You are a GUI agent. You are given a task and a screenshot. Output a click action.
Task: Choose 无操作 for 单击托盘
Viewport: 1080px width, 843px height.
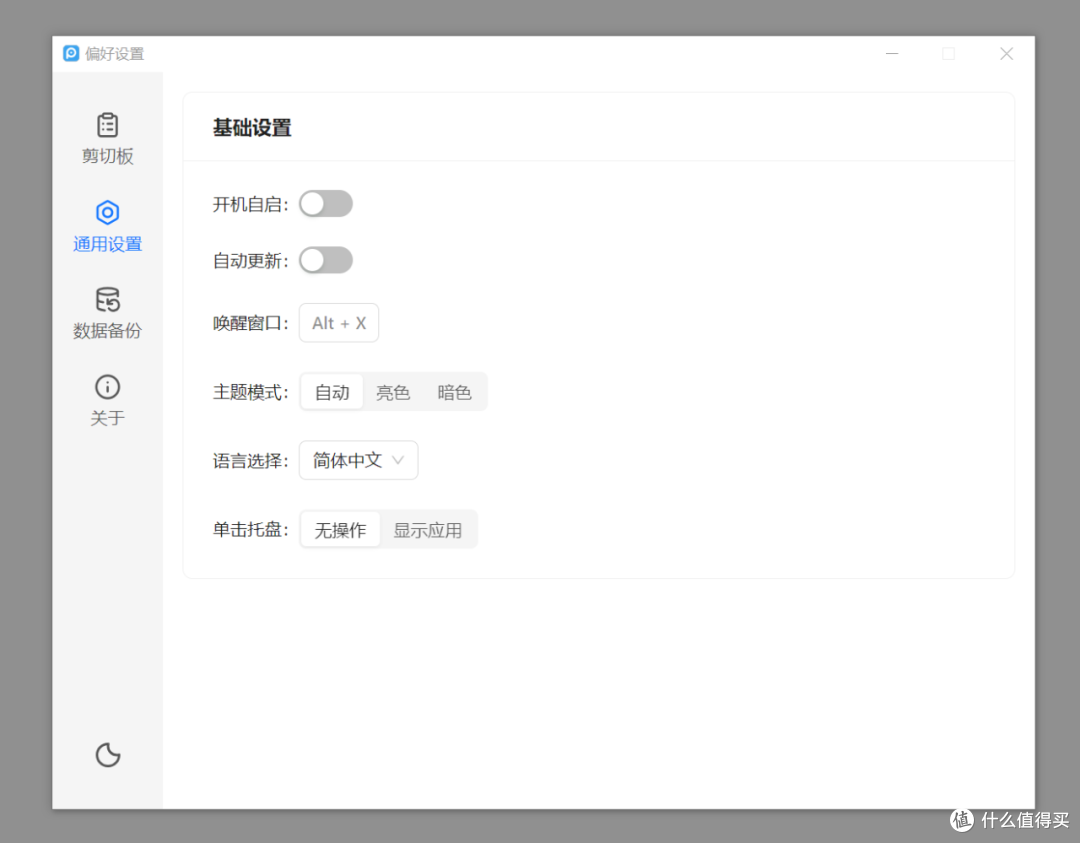pos(340,529)
